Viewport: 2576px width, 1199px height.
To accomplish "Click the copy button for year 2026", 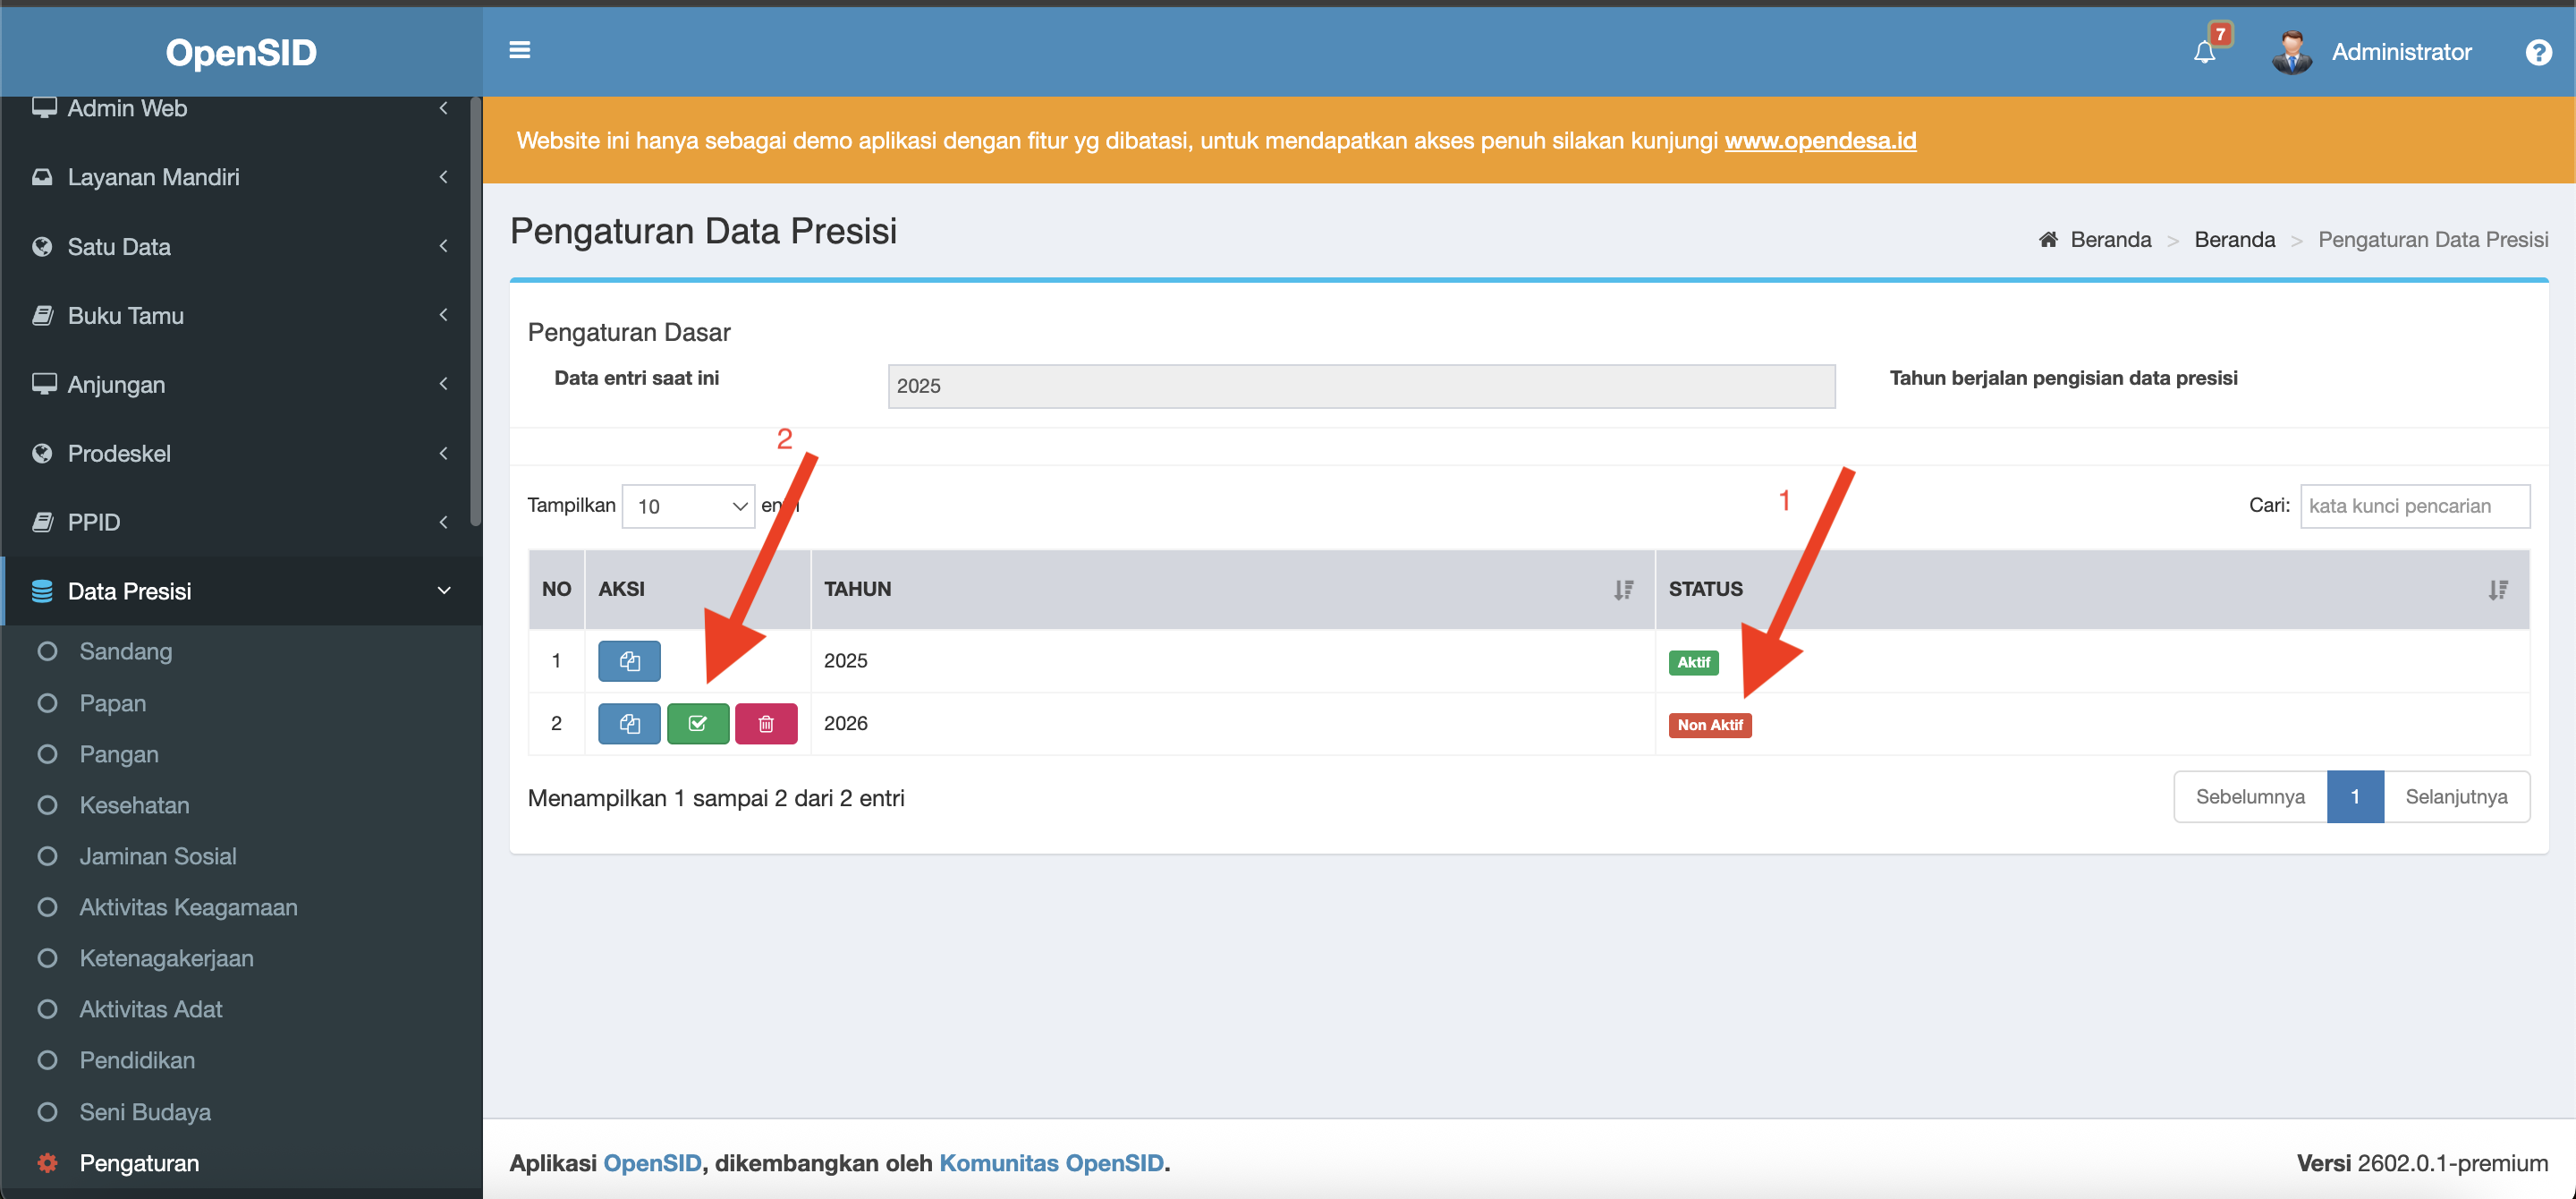I will pos(629,724).
